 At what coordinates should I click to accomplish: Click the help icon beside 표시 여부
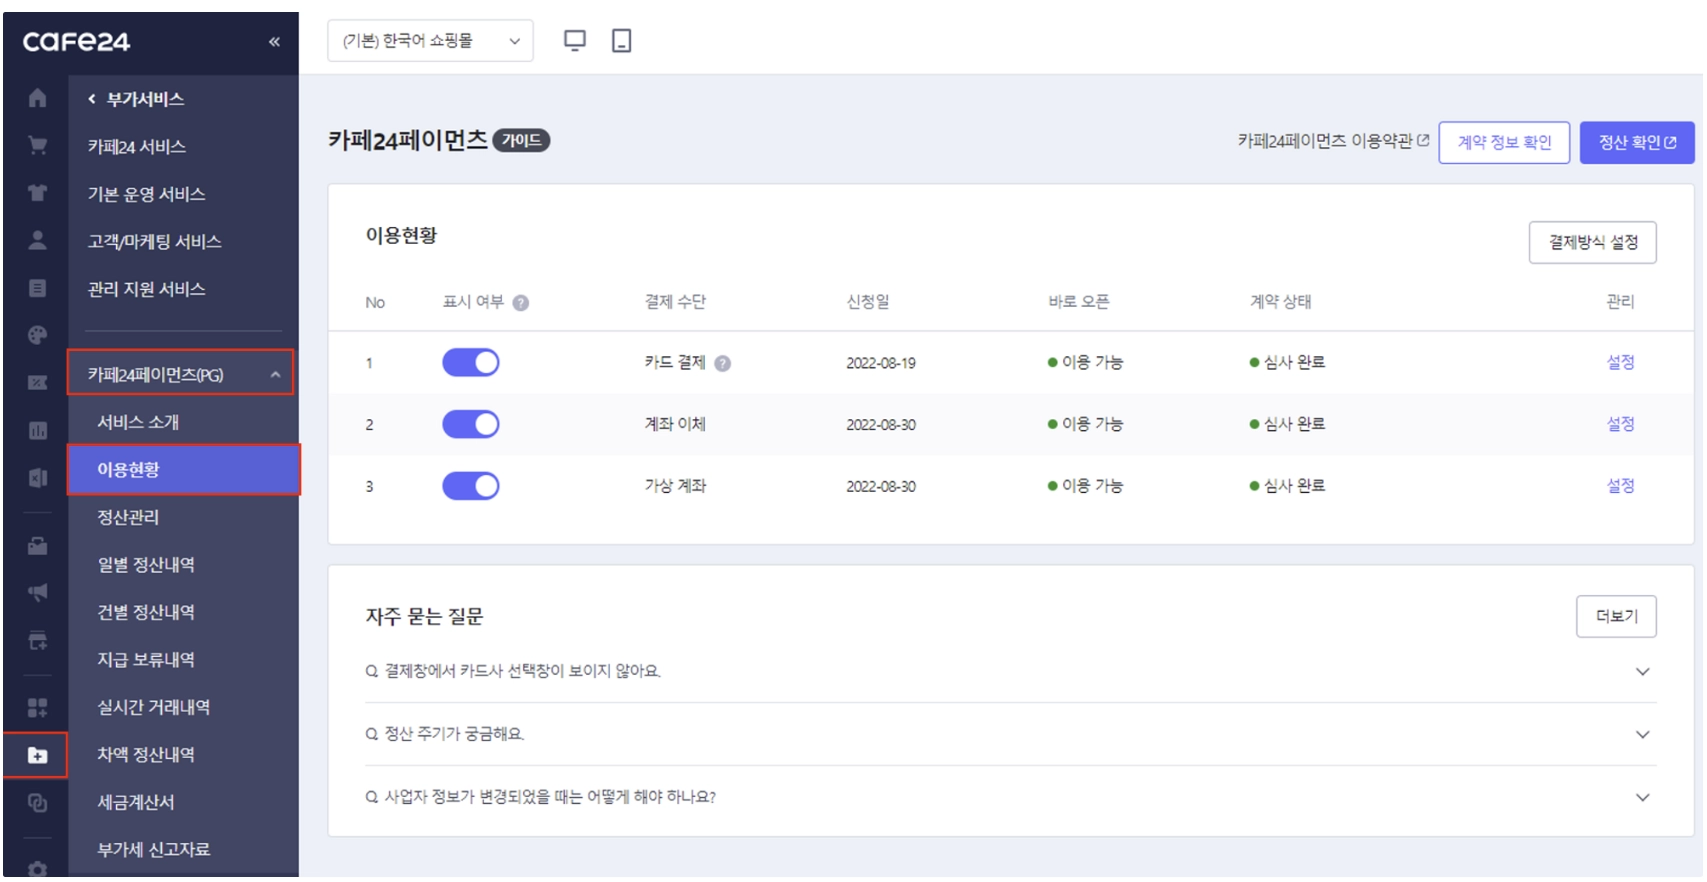point(521,303)
